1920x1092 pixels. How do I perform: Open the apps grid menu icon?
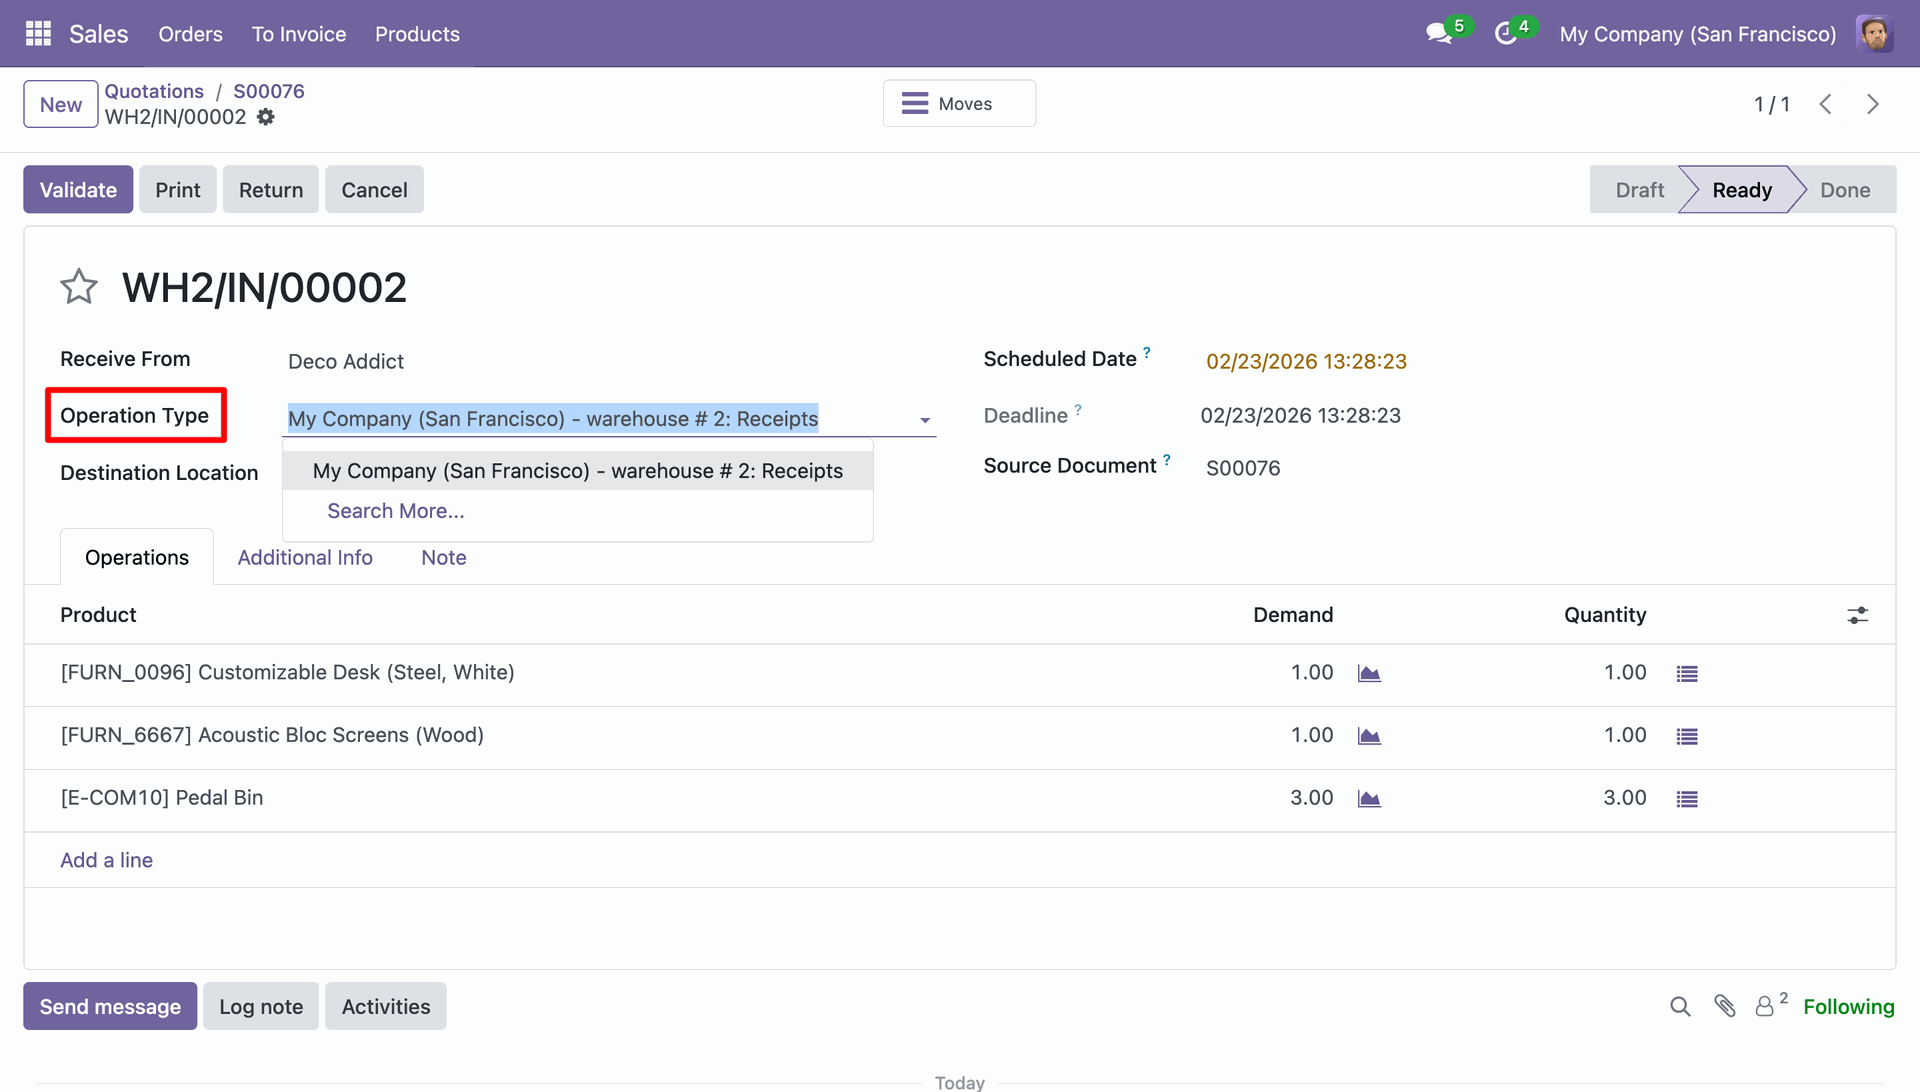[x=38, y=34]
